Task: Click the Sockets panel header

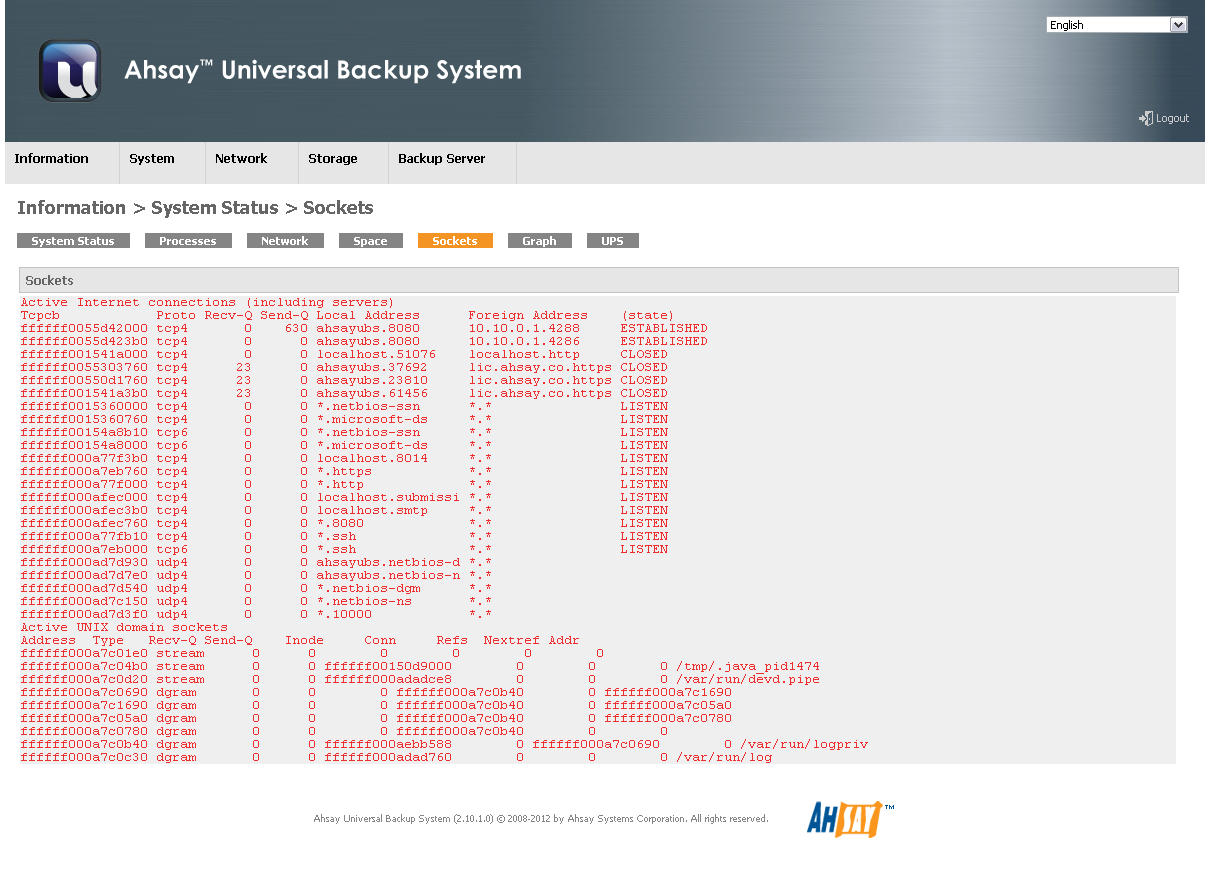Action: (599, 280)
